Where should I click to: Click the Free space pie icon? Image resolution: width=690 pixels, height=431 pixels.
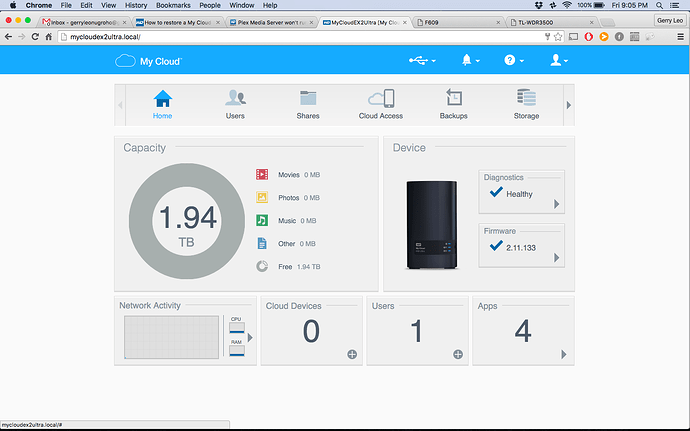pos(262,266)
